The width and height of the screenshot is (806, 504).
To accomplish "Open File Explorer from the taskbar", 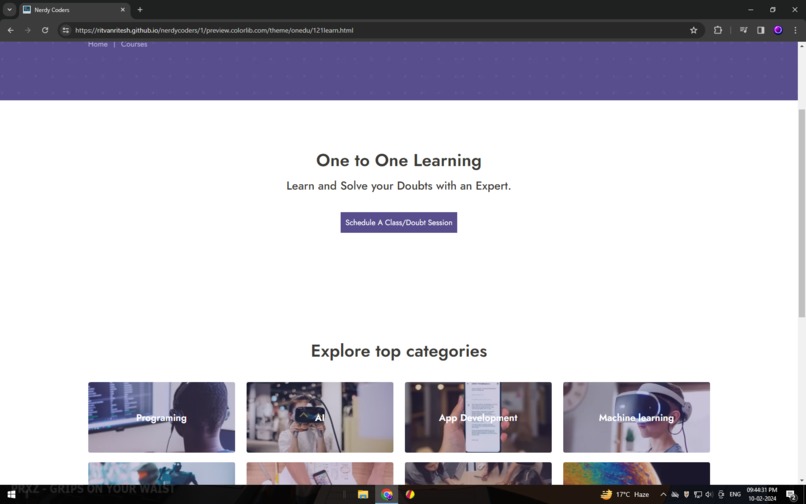I will tap(363, 495).
